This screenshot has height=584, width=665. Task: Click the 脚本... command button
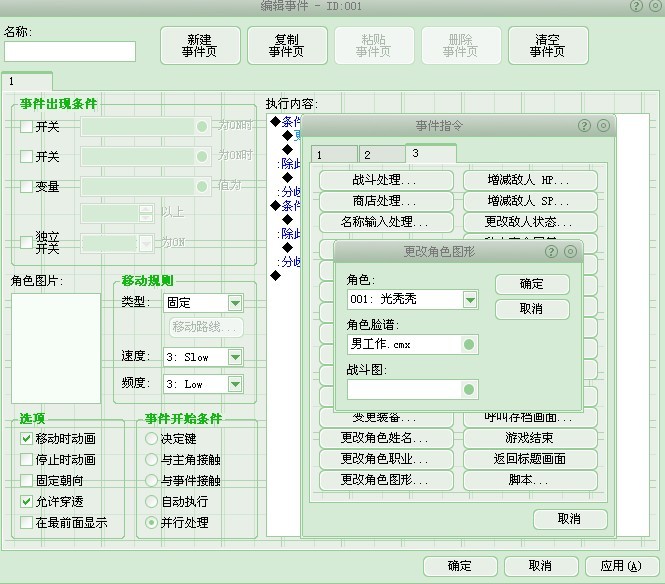(x=530, y=480)
